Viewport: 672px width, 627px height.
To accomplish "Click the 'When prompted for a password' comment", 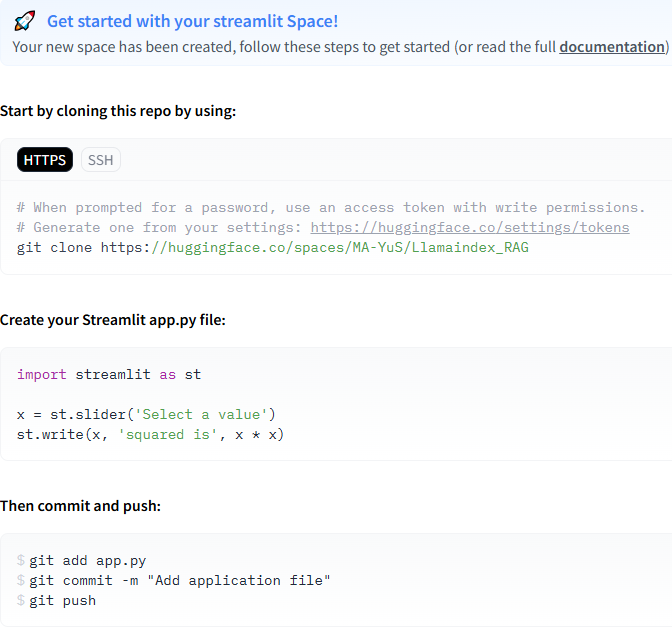I will point(331,208).
